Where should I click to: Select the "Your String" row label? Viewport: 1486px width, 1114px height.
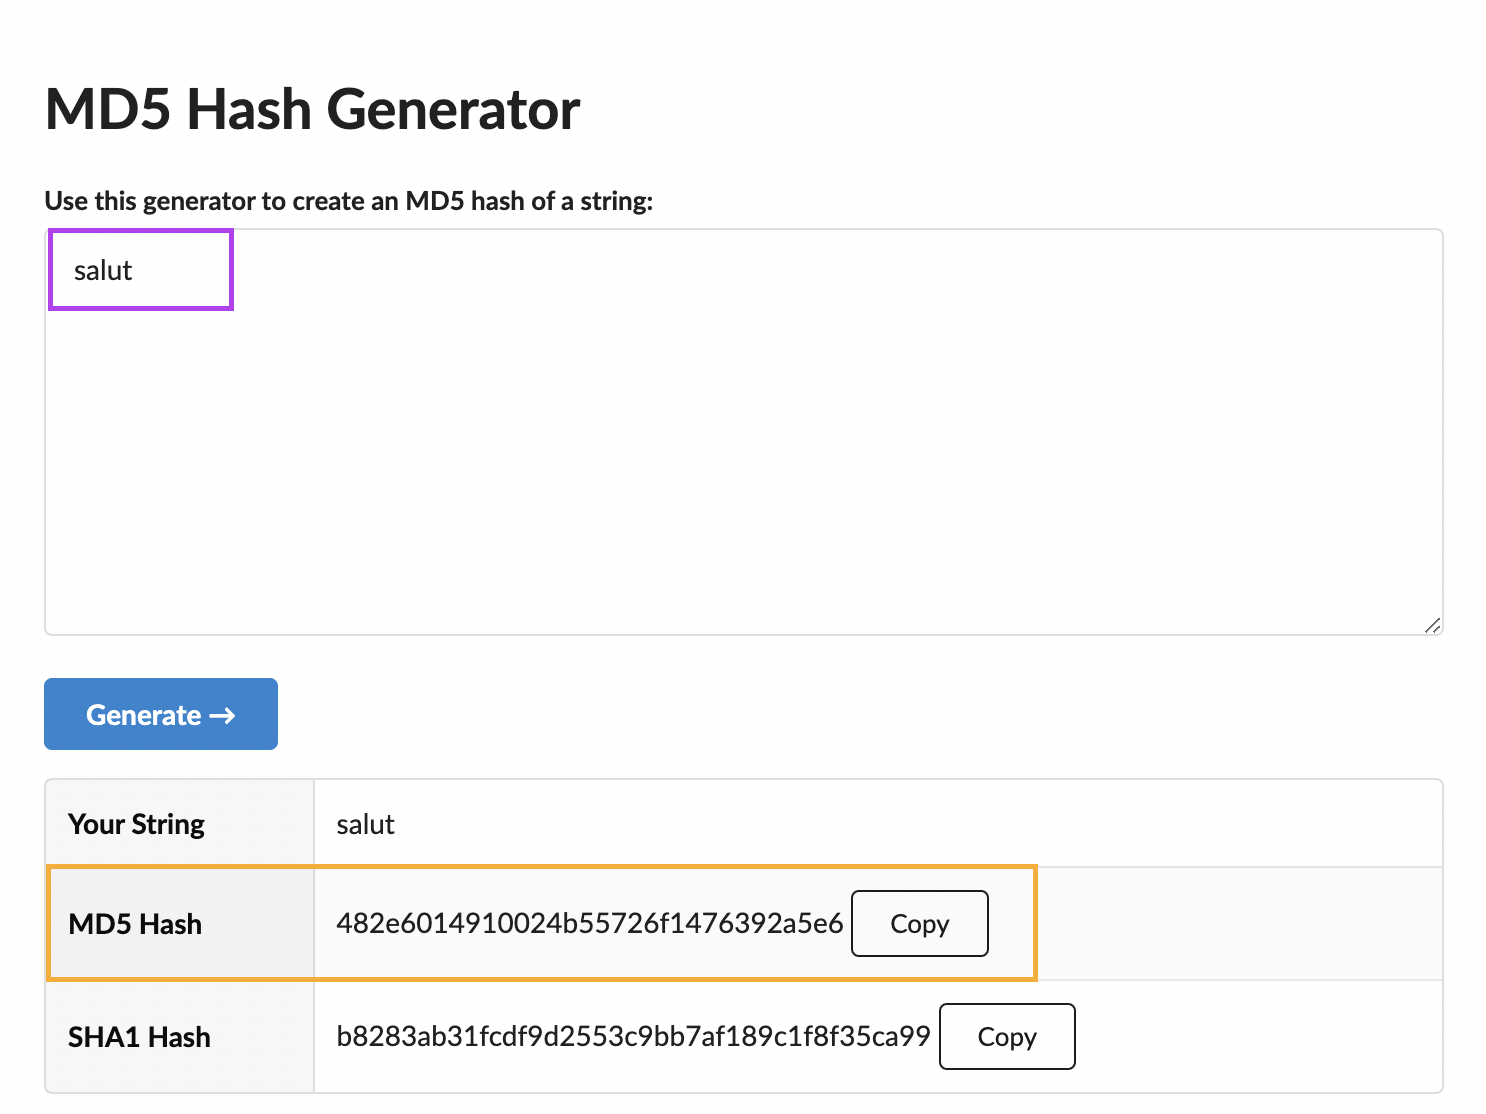pos(136,824)
